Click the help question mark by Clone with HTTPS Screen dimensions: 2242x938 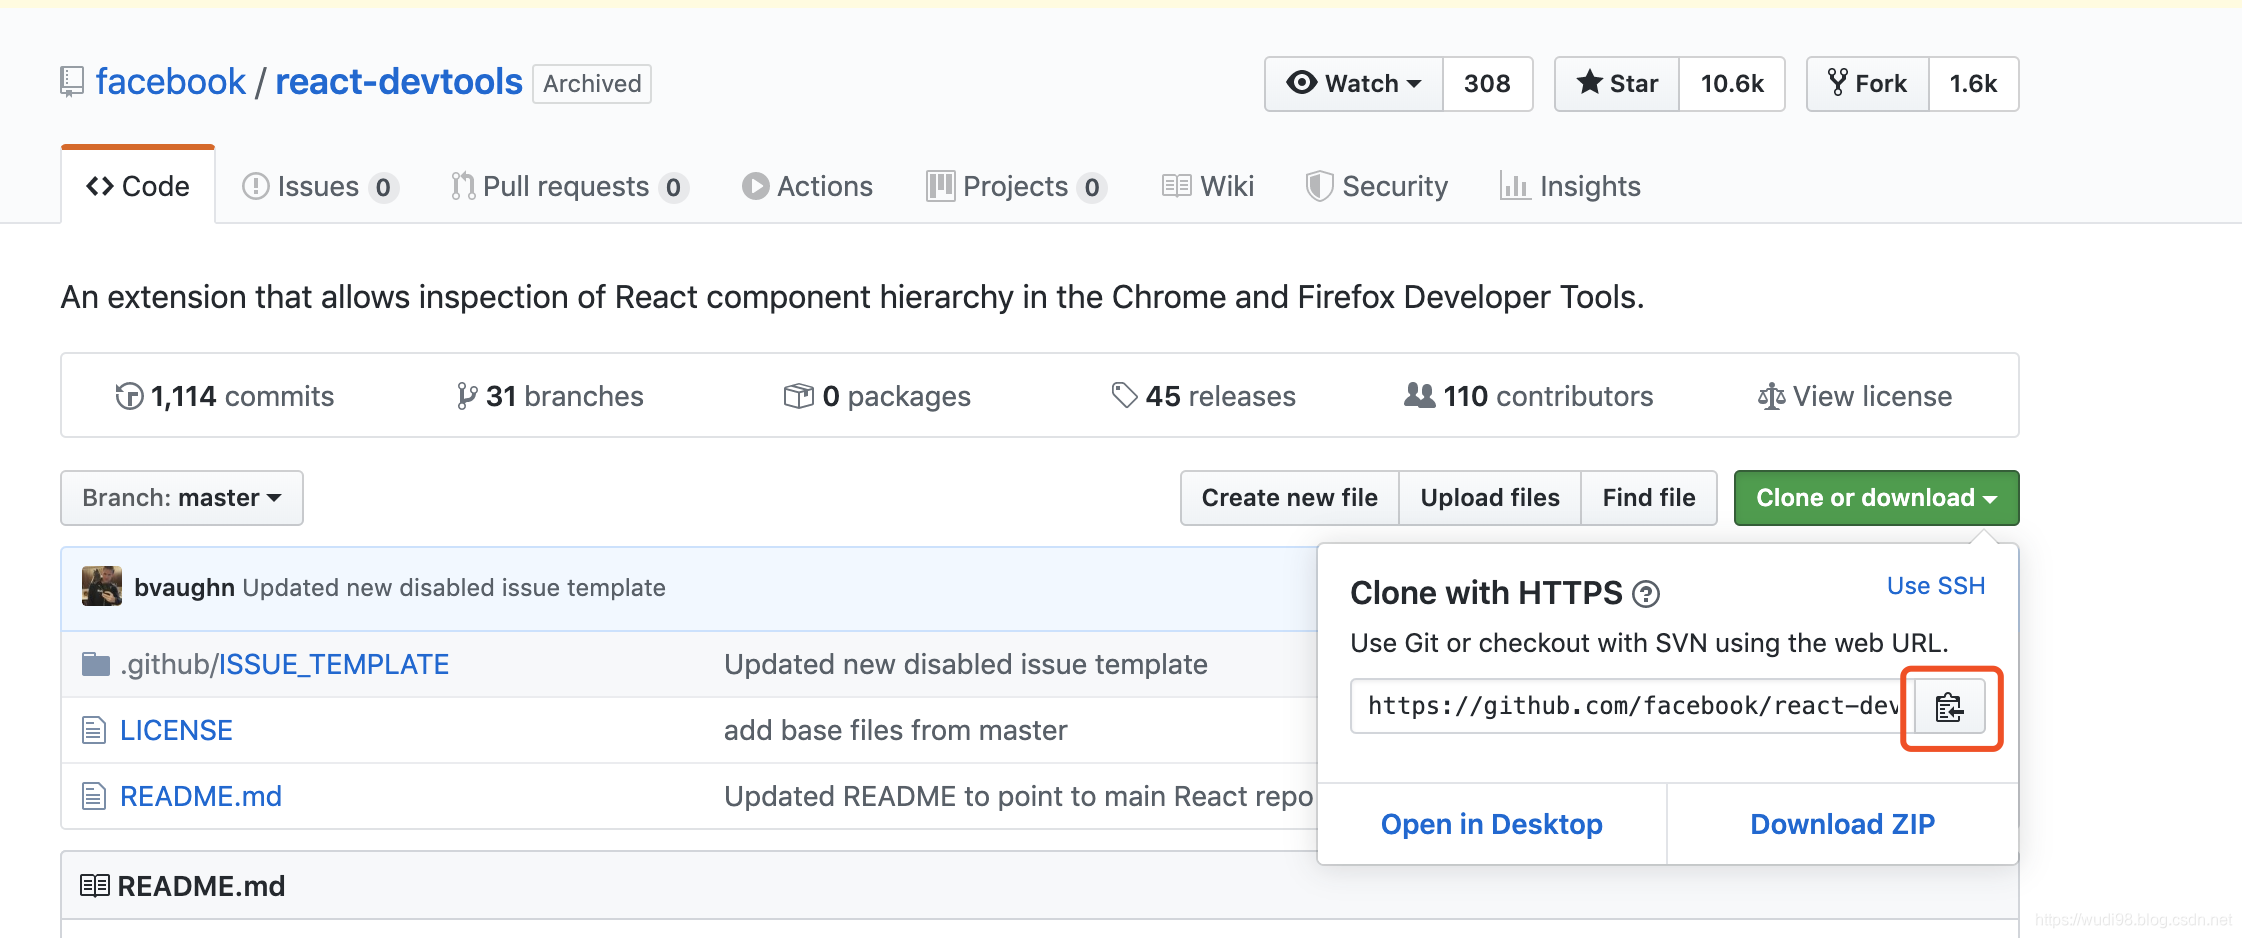point(1645,595)
